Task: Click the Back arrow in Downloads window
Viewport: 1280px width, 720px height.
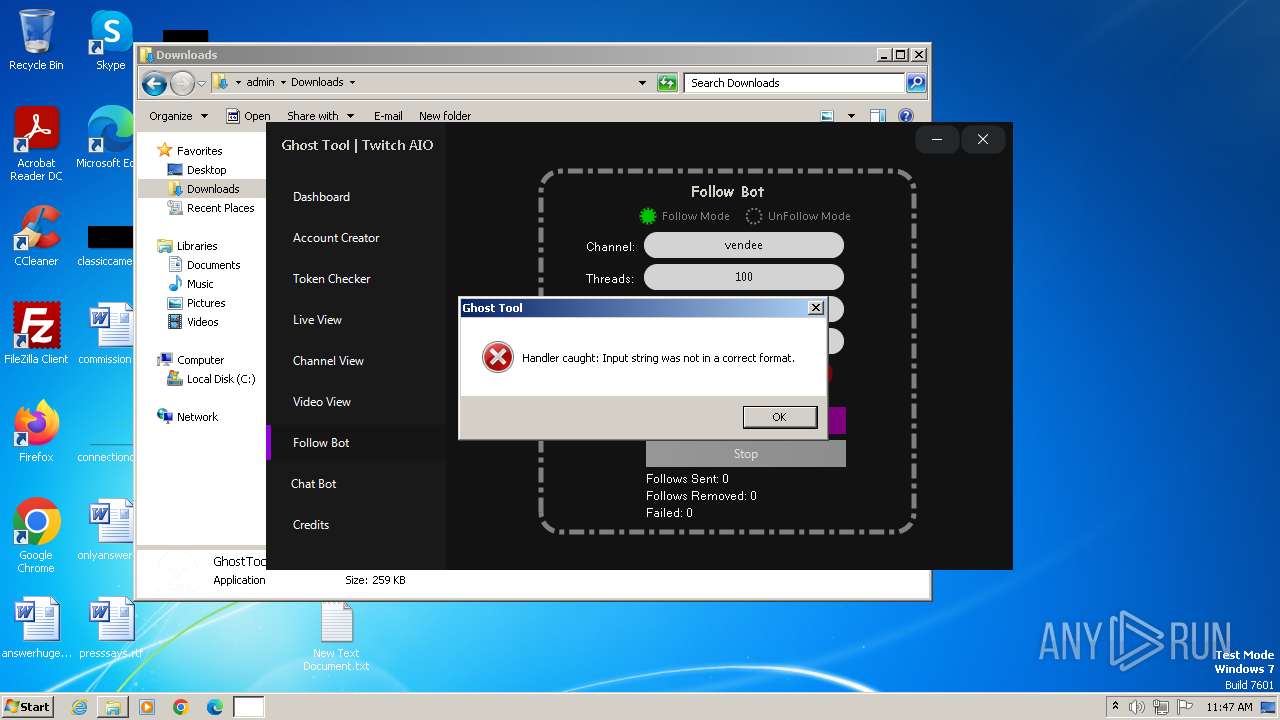Action: 154,83
